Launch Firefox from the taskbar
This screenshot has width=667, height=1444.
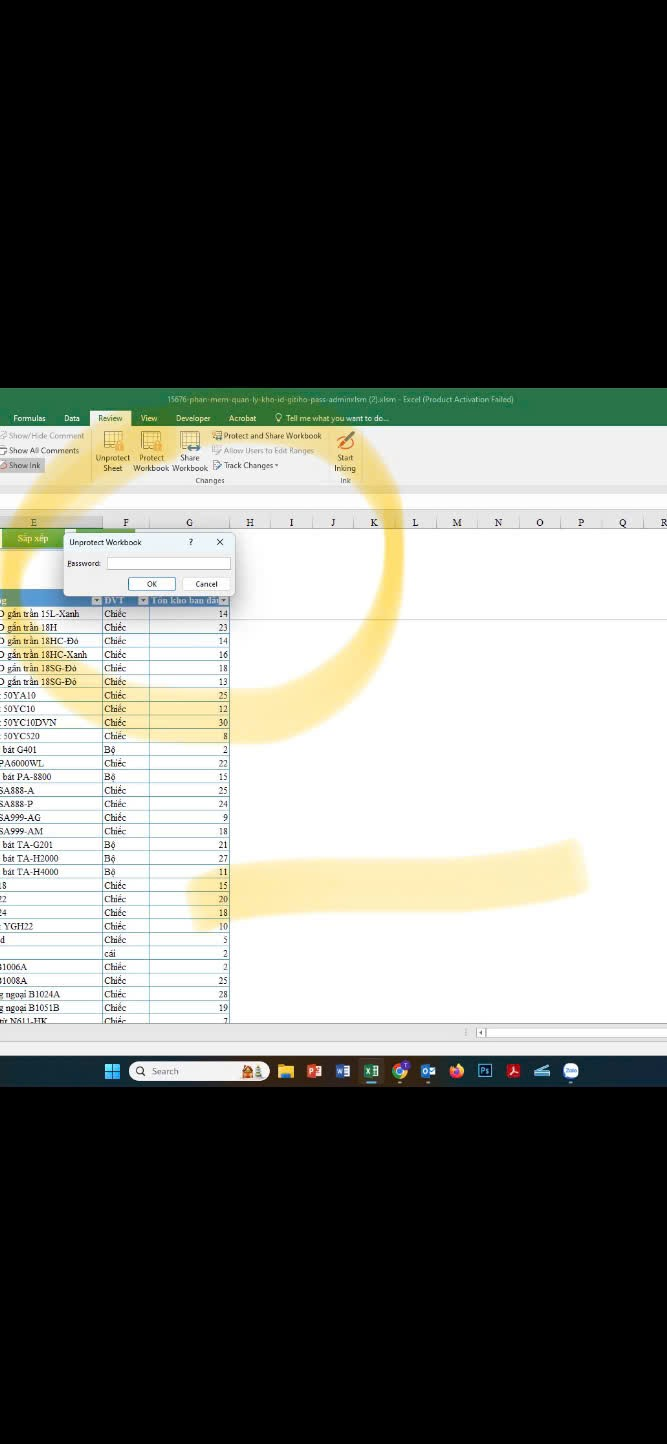(x=457, y=1071)
